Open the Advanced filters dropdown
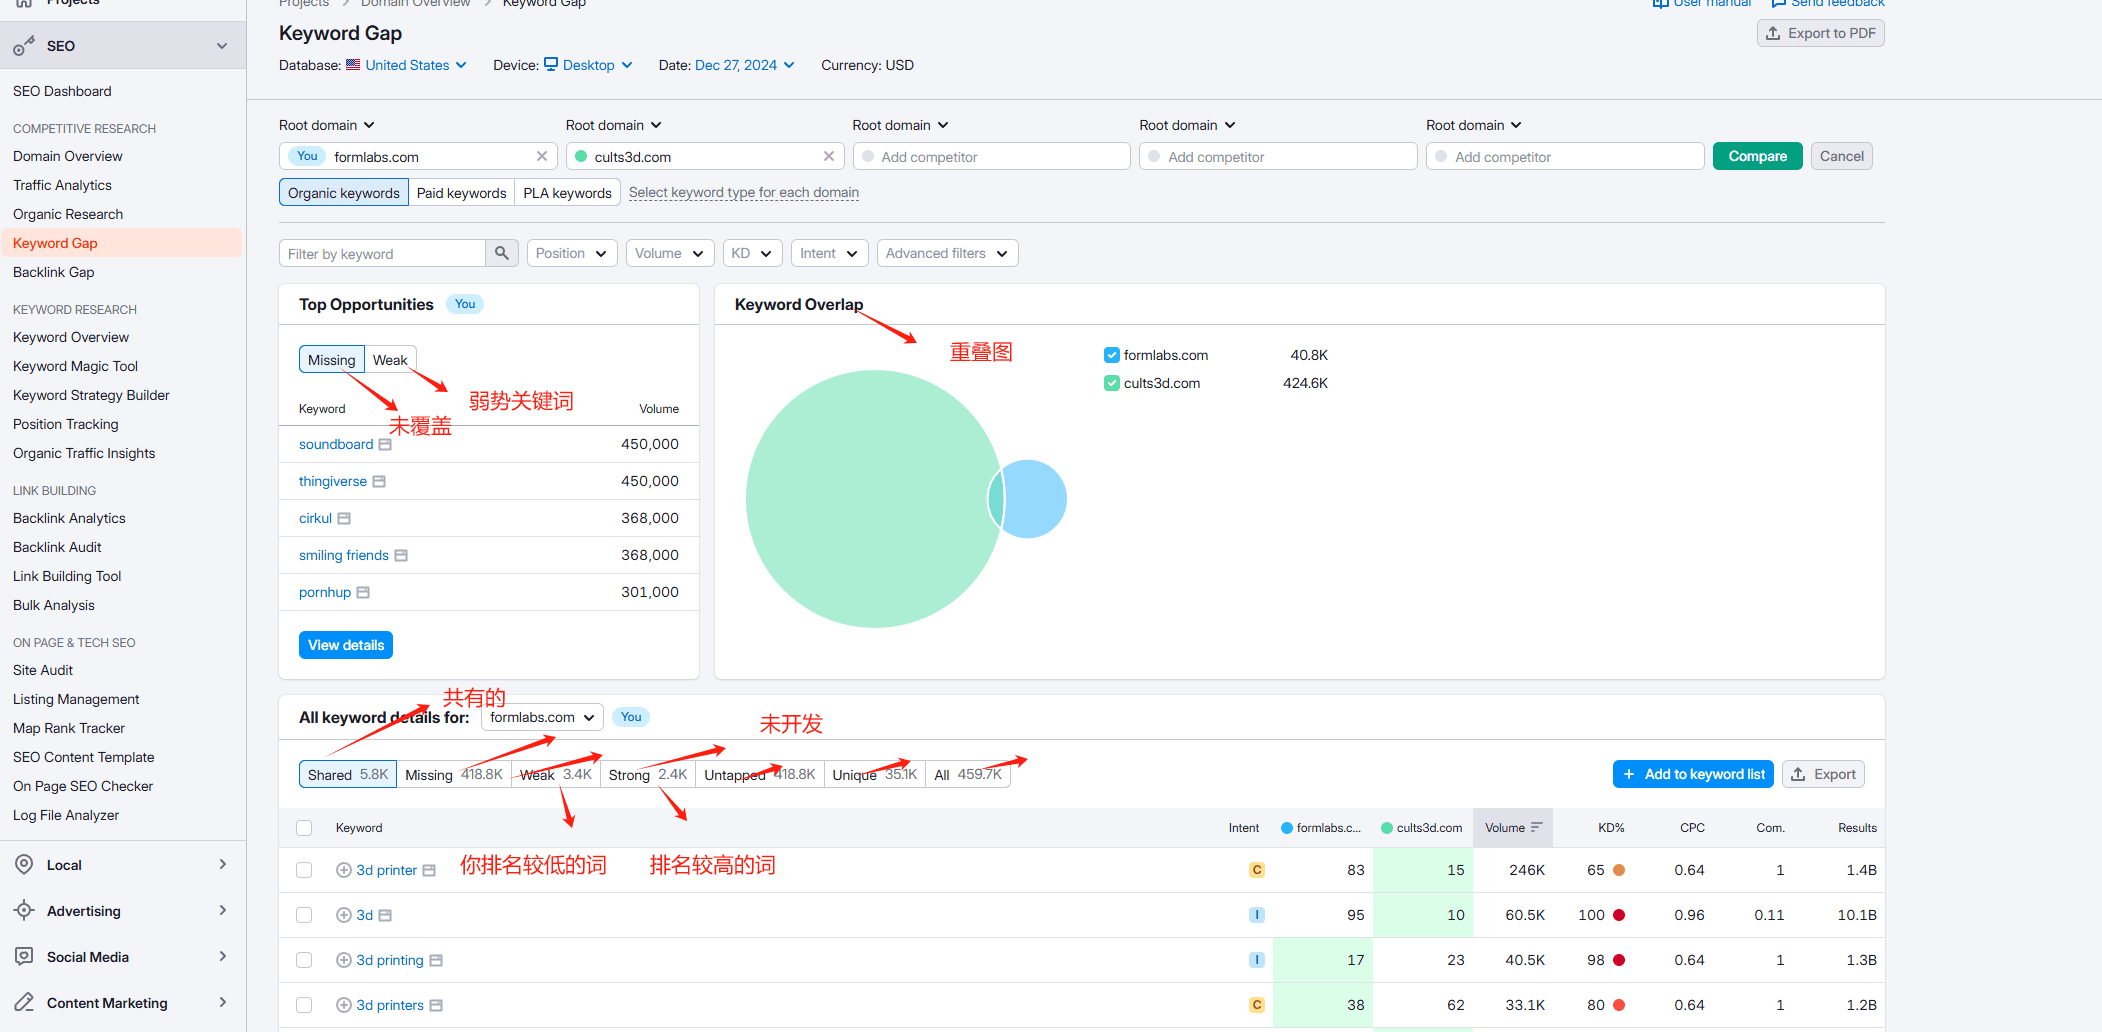The height and width of the screenshot is (1032, 2102). [947, 253]
